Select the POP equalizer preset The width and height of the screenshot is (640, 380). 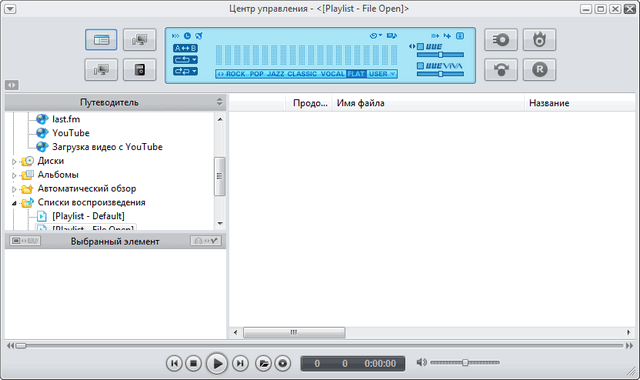point(257,74)
